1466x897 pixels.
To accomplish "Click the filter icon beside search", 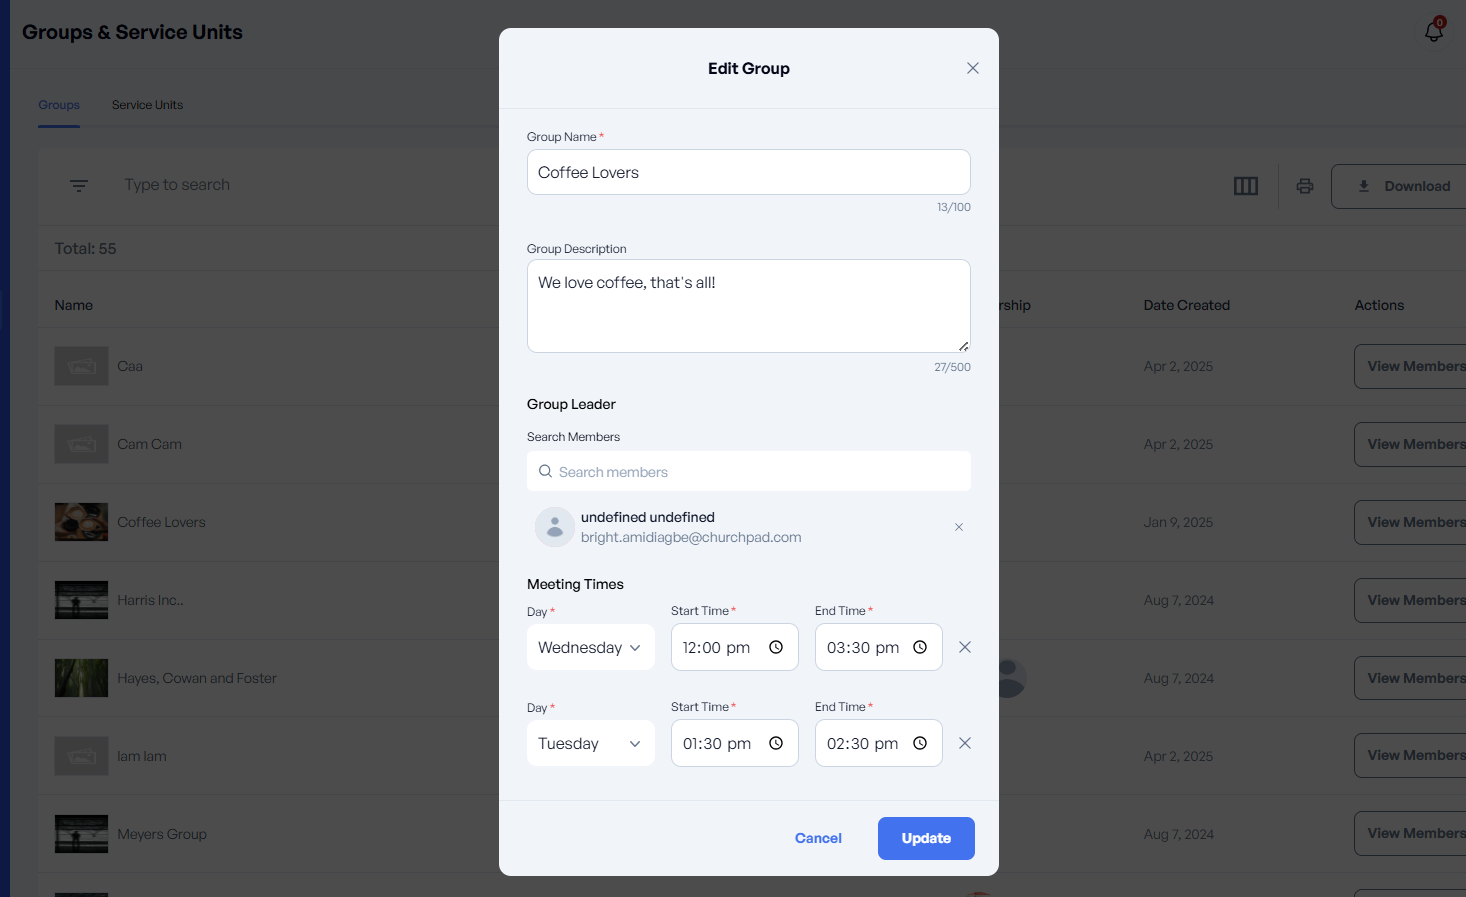I will point(79,186).
